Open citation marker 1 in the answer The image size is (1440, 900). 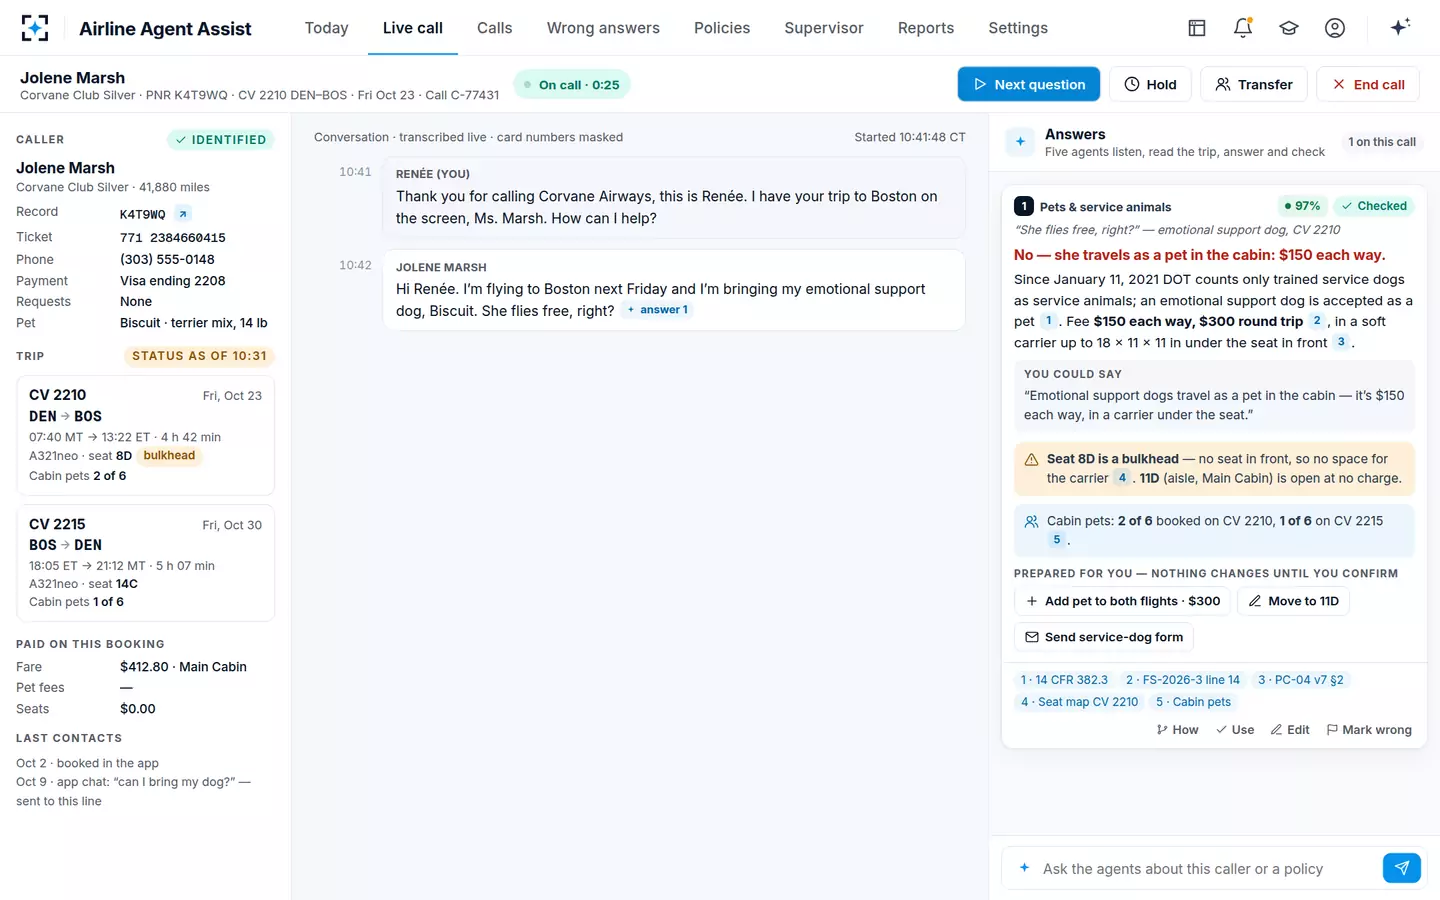click(1048, 321)
